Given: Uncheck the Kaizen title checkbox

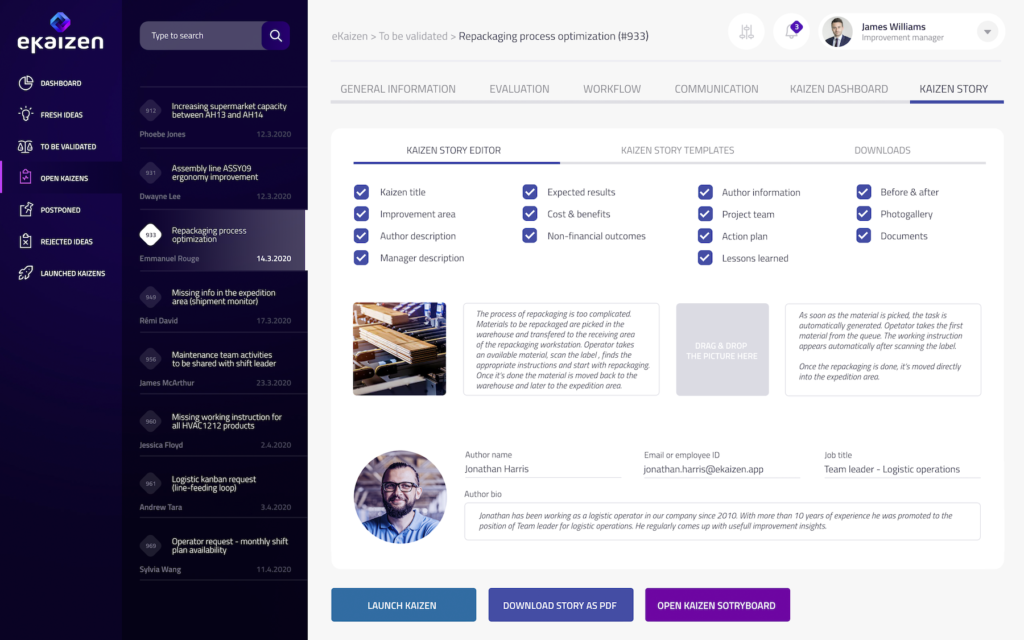Looking at the screenshot, I should (x=361, y=192).
